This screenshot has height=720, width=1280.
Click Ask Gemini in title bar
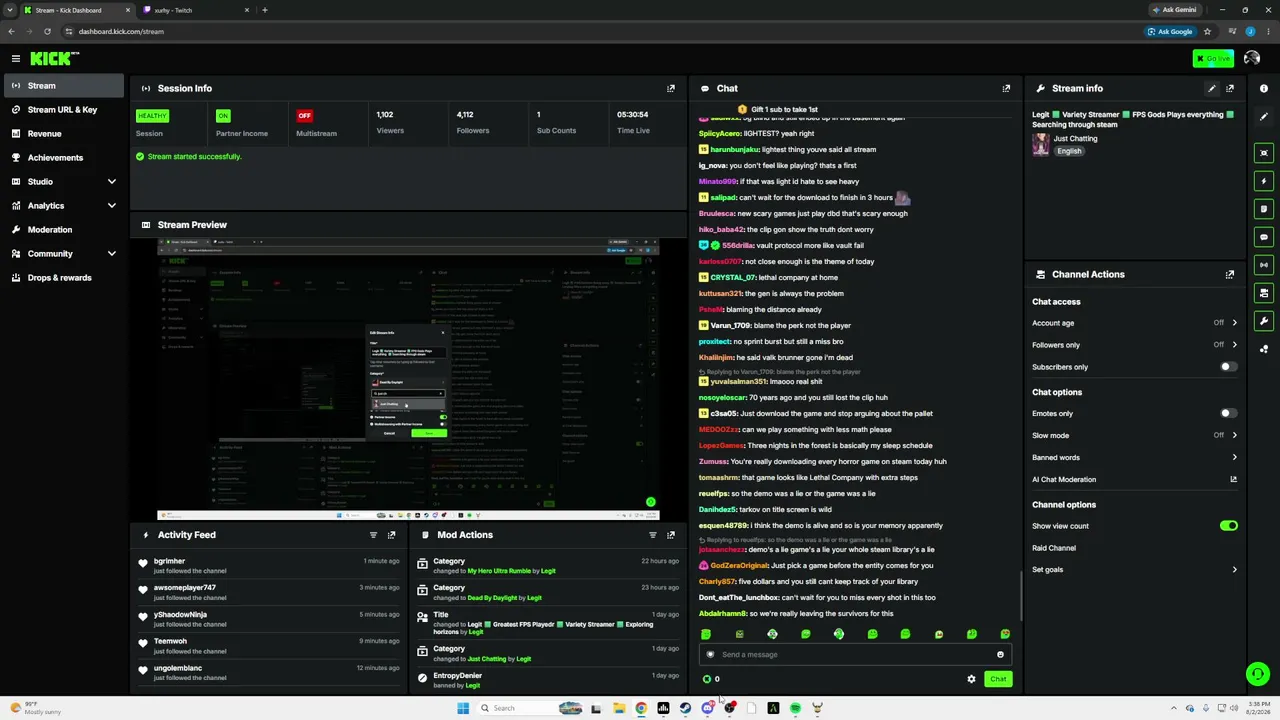click(1174, 10)
